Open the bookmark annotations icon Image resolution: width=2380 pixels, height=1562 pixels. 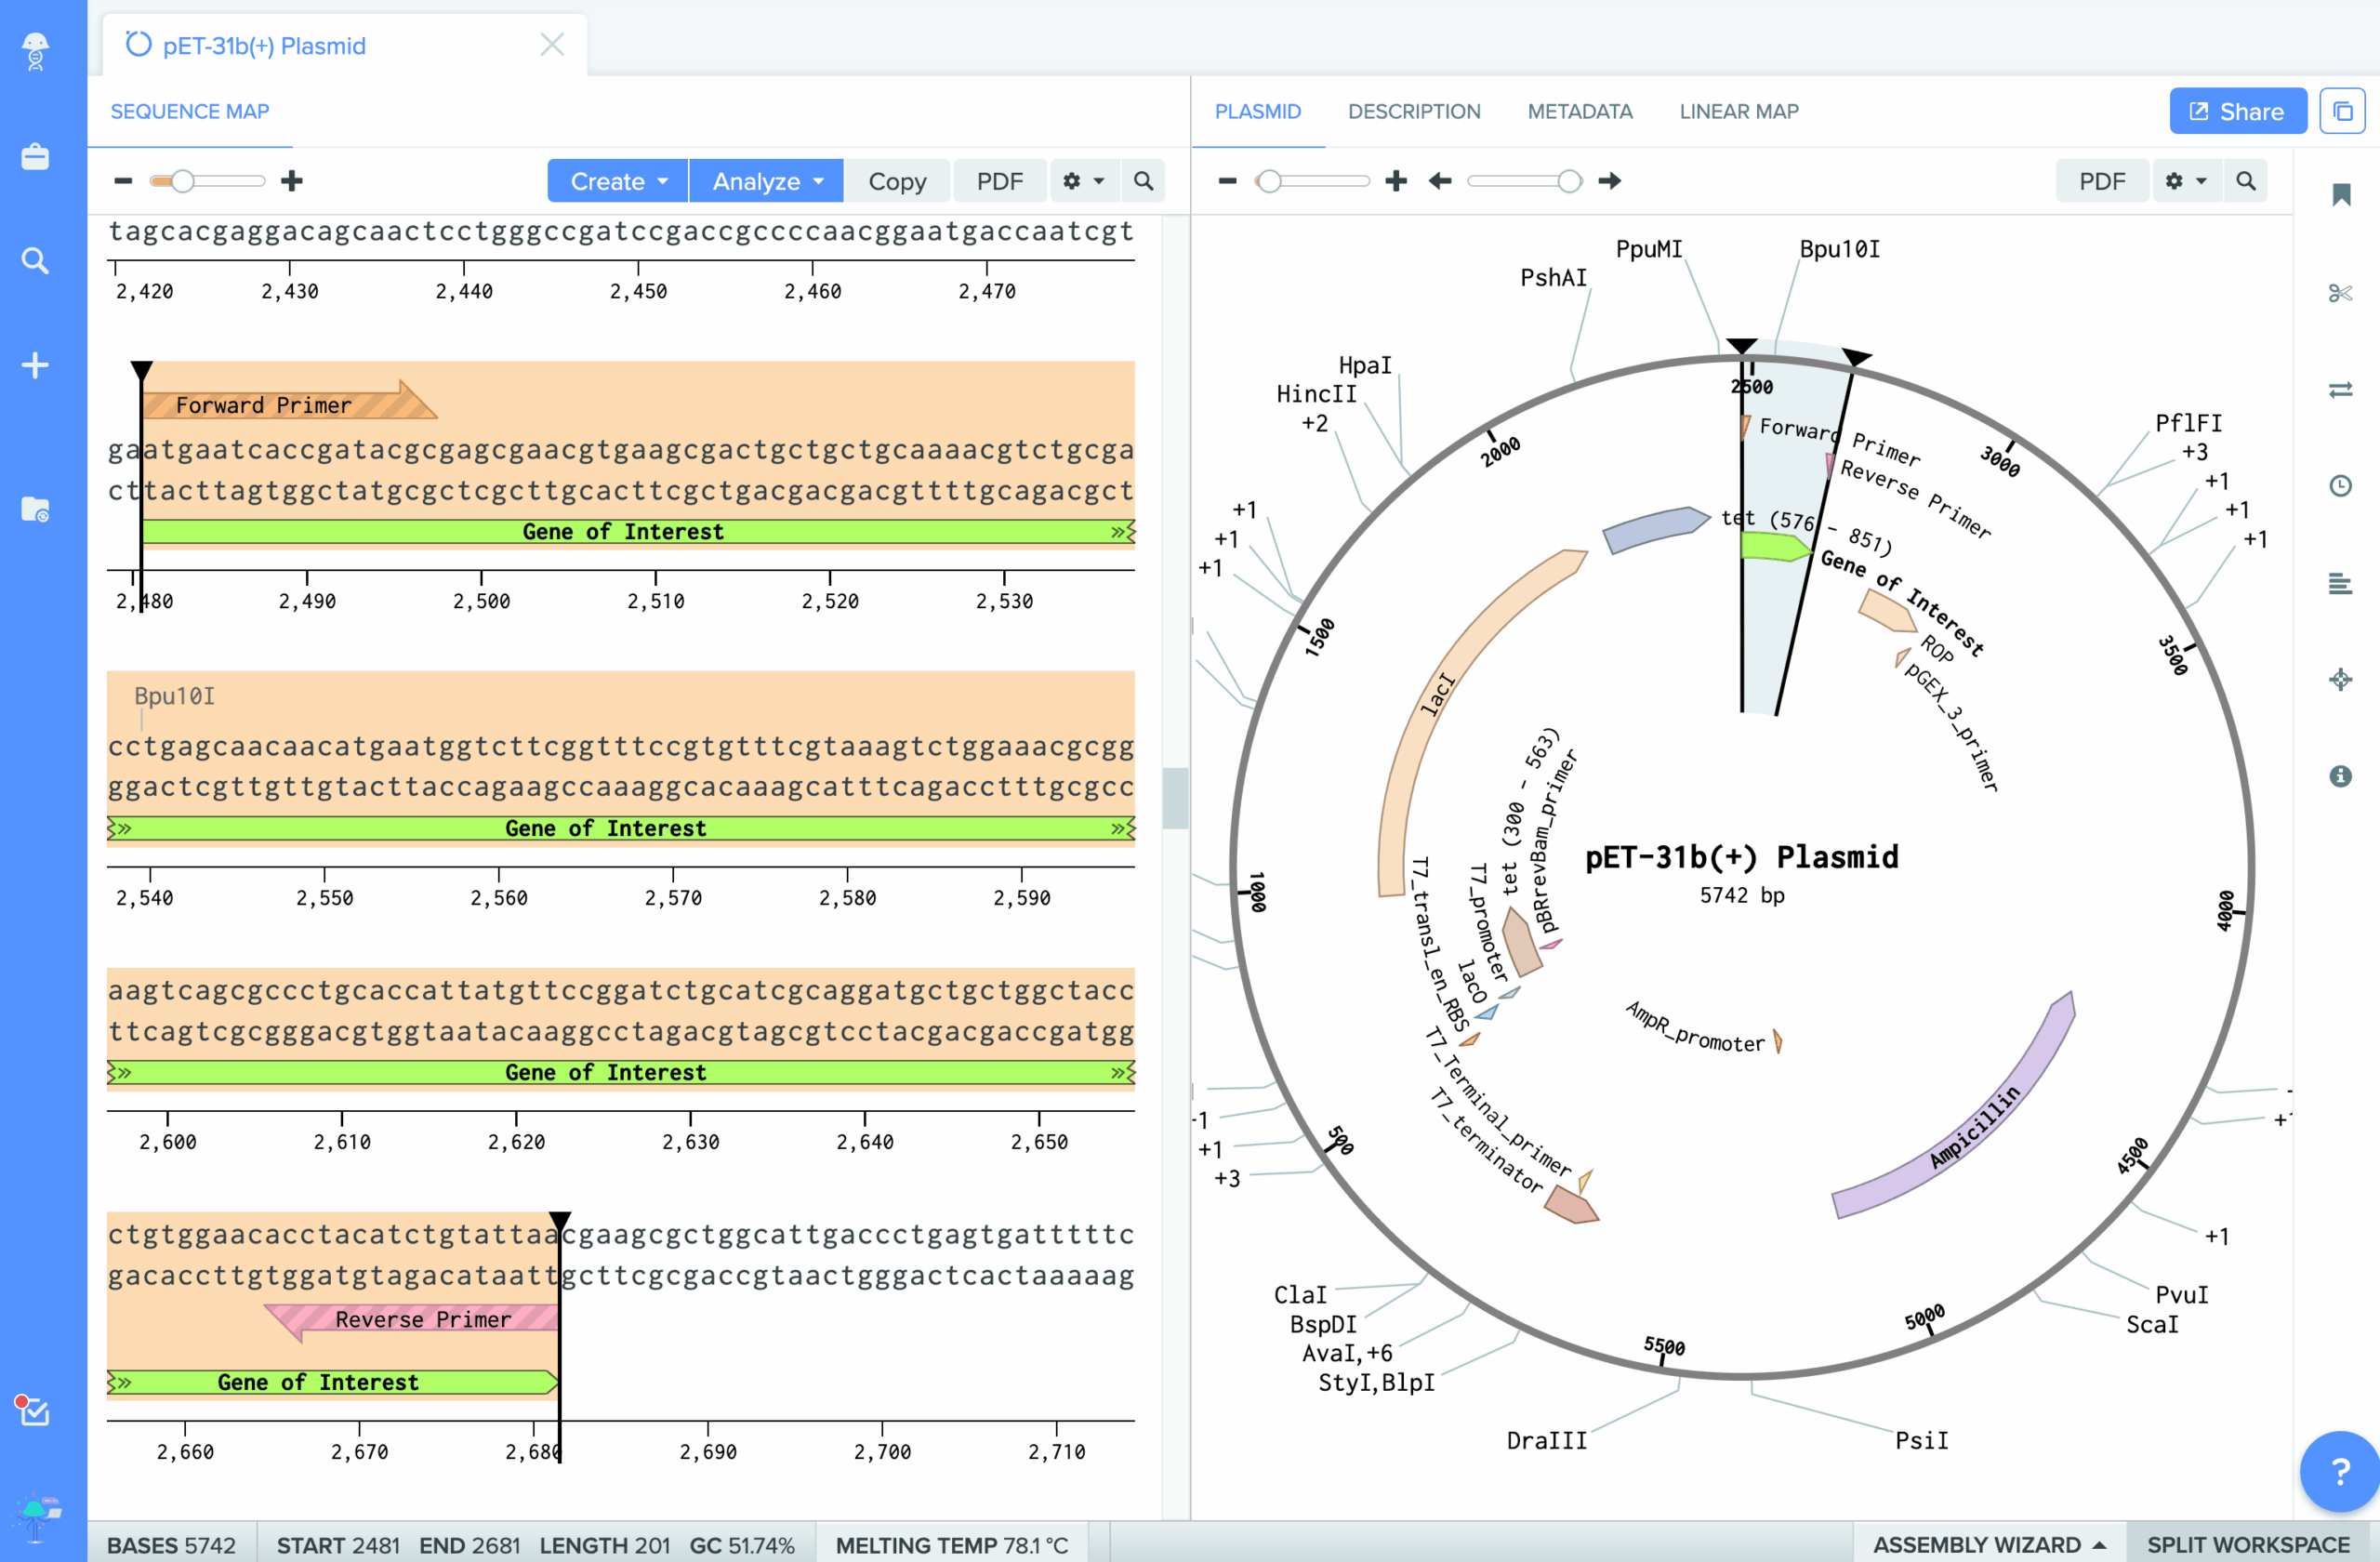coord(2340,195)
